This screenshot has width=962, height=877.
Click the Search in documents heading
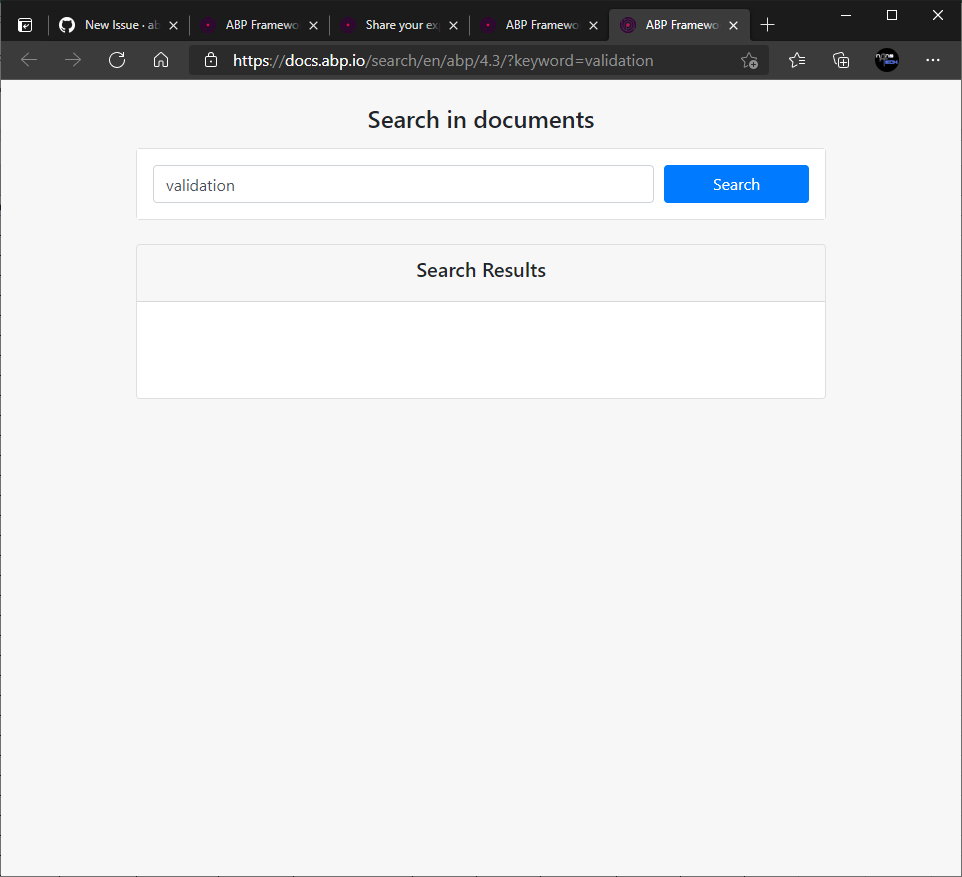[x=480, y=119]
